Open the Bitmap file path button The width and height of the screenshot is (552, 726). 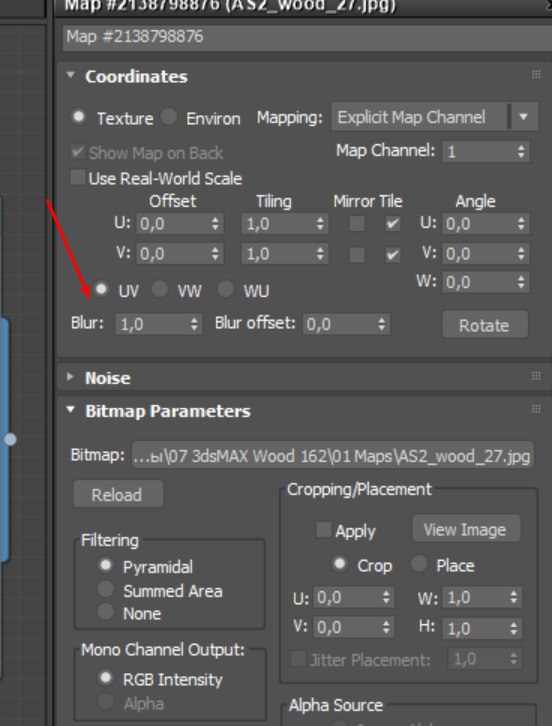(x=332, y=456)
